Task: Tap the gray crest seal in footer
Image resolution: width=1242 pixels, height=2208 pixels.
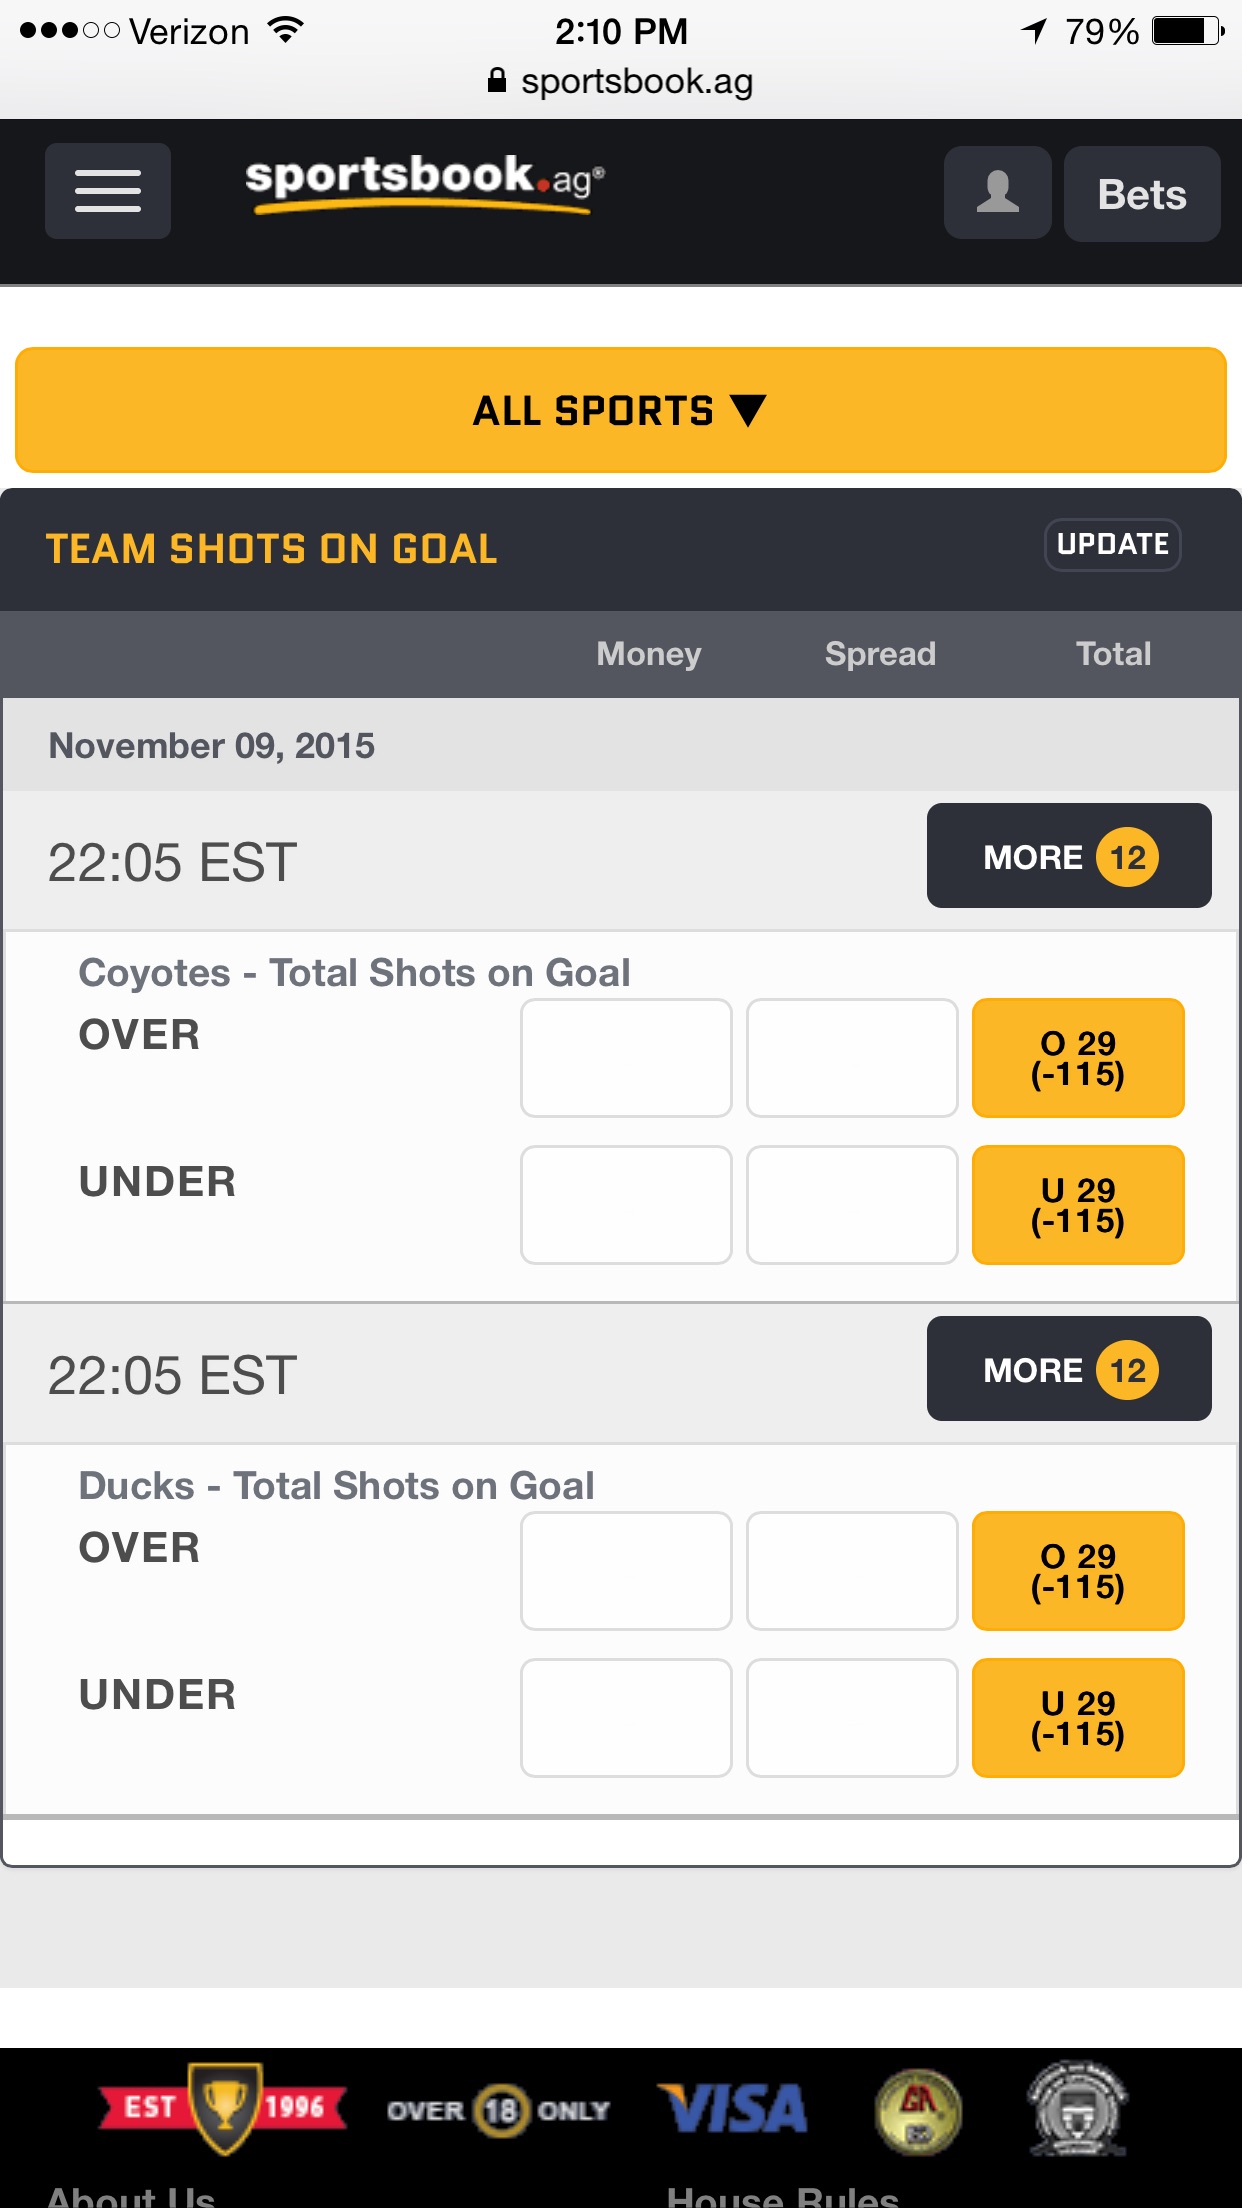Action: pos(1078,2109)
